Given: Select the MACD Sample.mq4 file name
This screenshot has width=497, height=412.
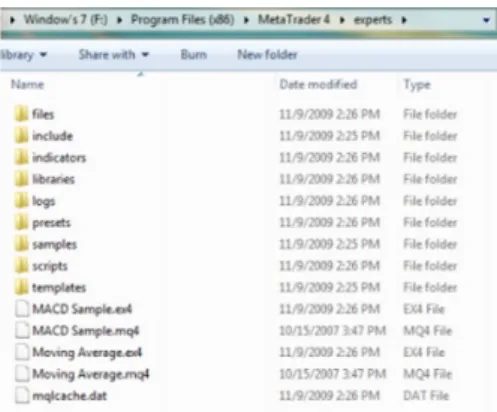Looking at the screenshot, I should pos(86,331).
